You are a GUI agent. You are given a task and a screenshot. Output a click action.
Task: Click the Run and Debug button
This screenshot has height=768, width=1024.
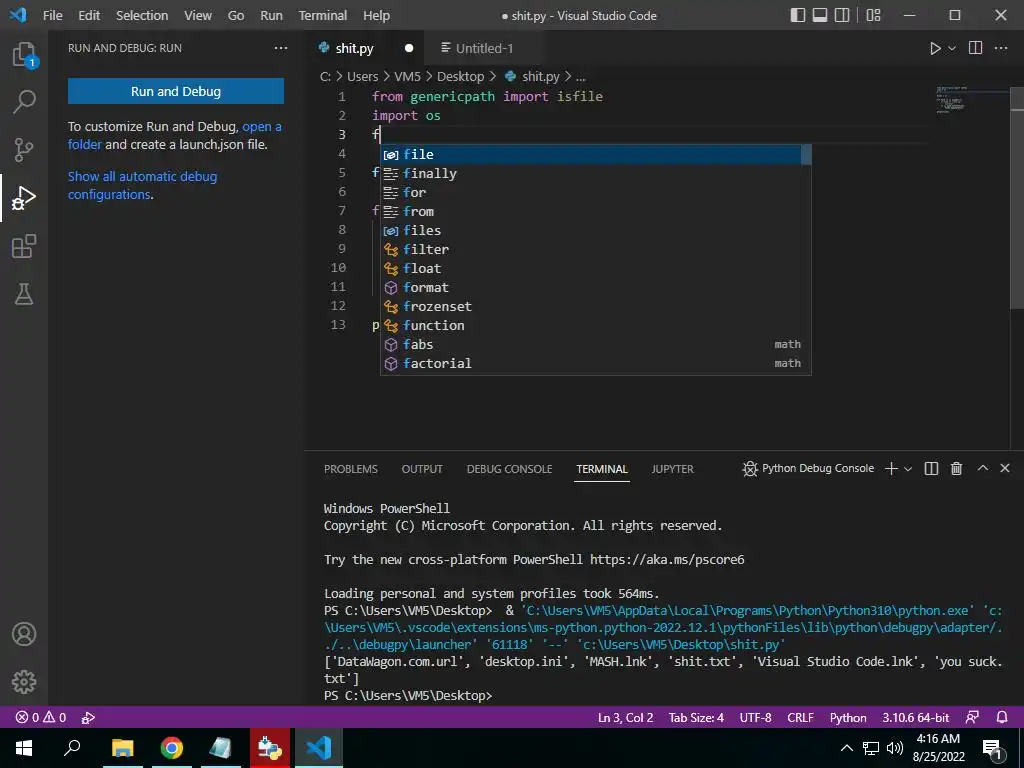click(x=176, y=91)
